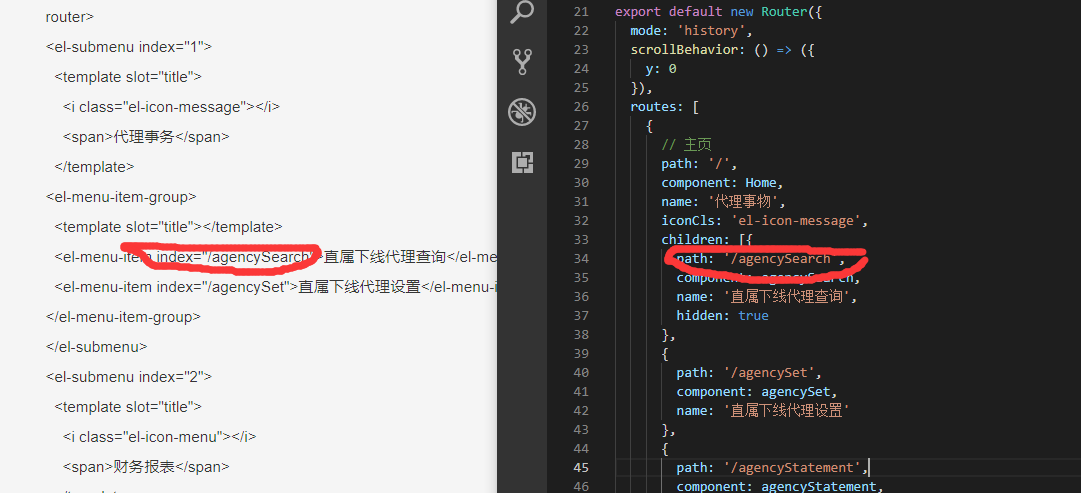Select line number 45 in editor gutter
1081x493 pixels.
580,467
